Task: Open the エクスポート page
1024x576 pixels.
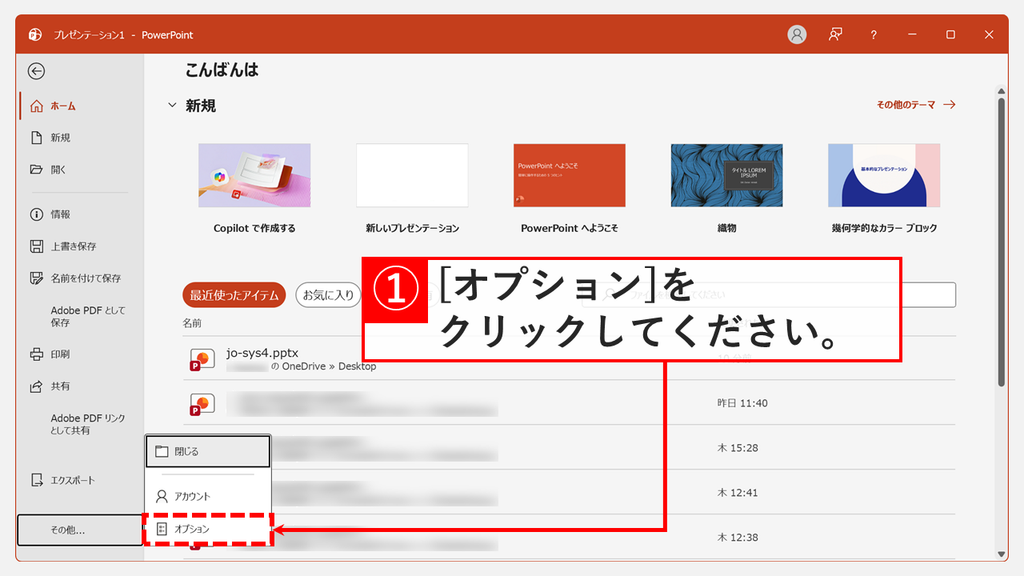Action: point(72,480)
